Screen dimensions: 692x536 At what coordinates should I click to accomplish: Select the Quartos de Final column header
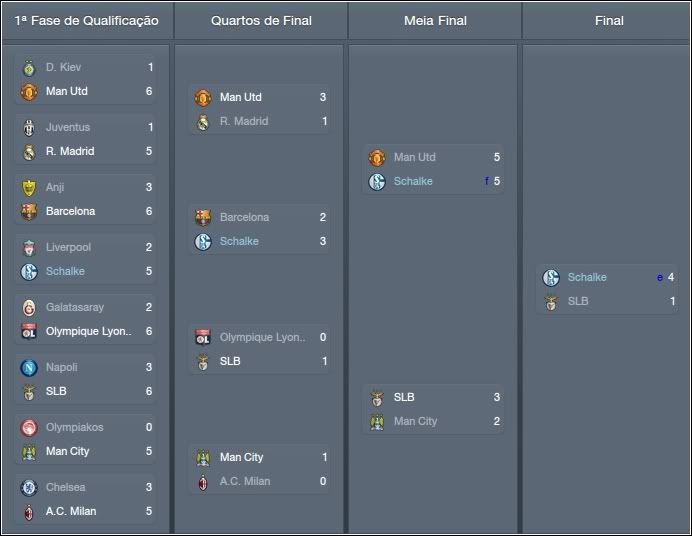261,21
